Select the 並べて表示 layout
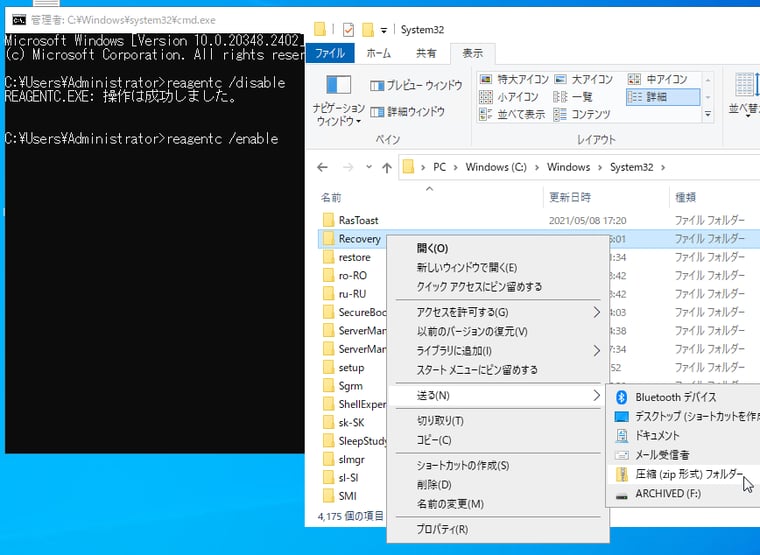This screenshot has width=760, height=555. [x=512, y=114]
